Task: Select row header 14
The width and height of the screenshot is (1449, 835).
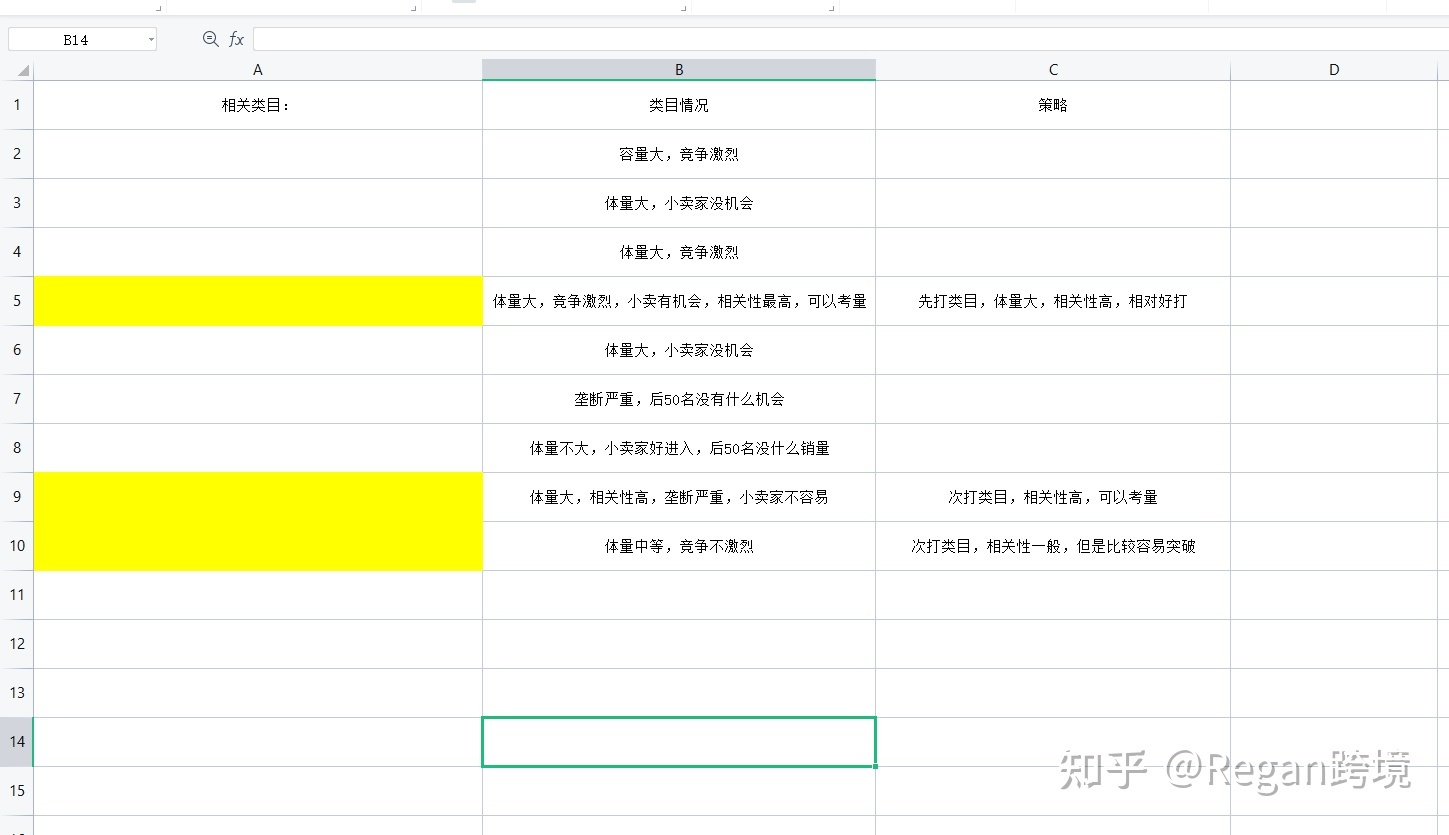Action: pos(17,742)
